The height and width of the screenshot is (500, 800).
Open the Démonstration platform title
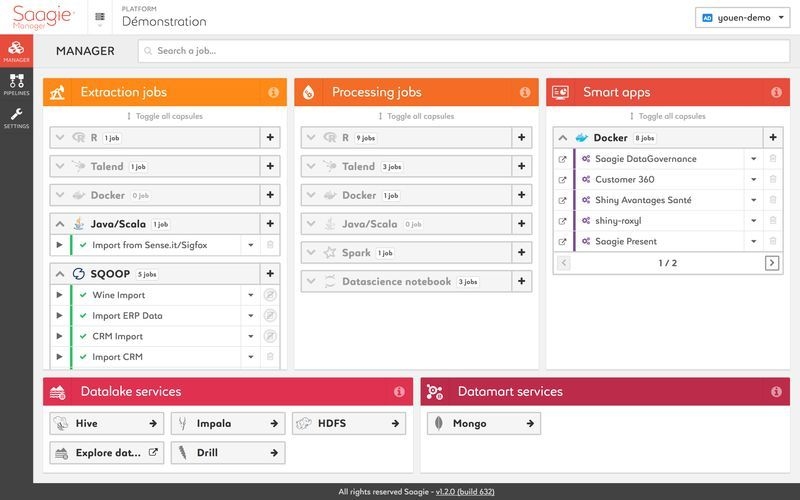164,21
